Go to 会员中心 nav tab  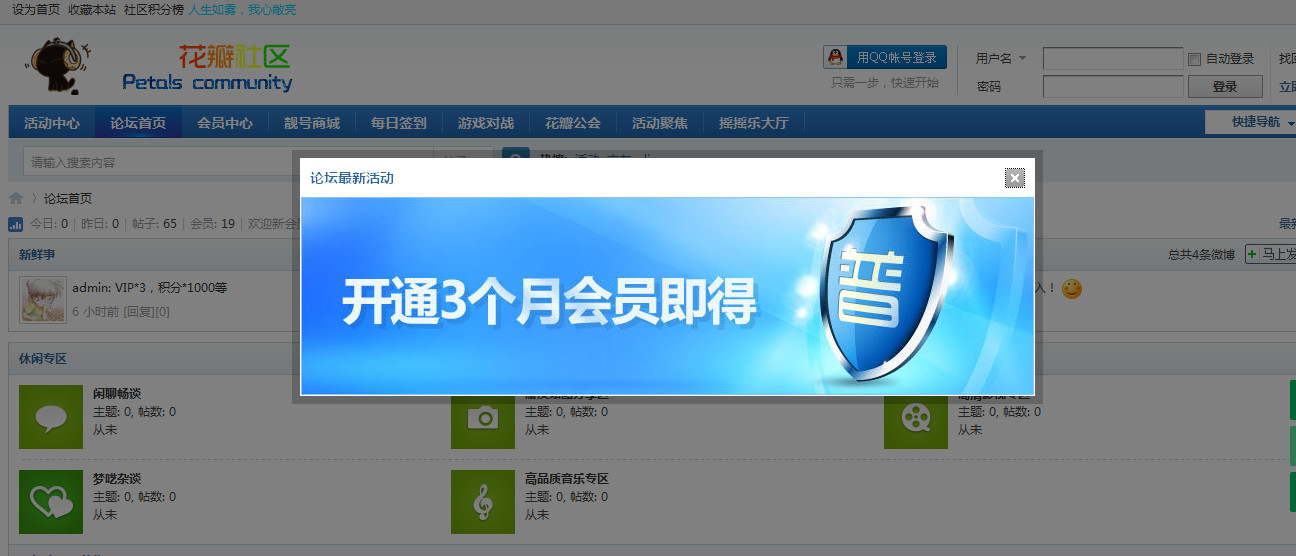click(x=225, y=123)
